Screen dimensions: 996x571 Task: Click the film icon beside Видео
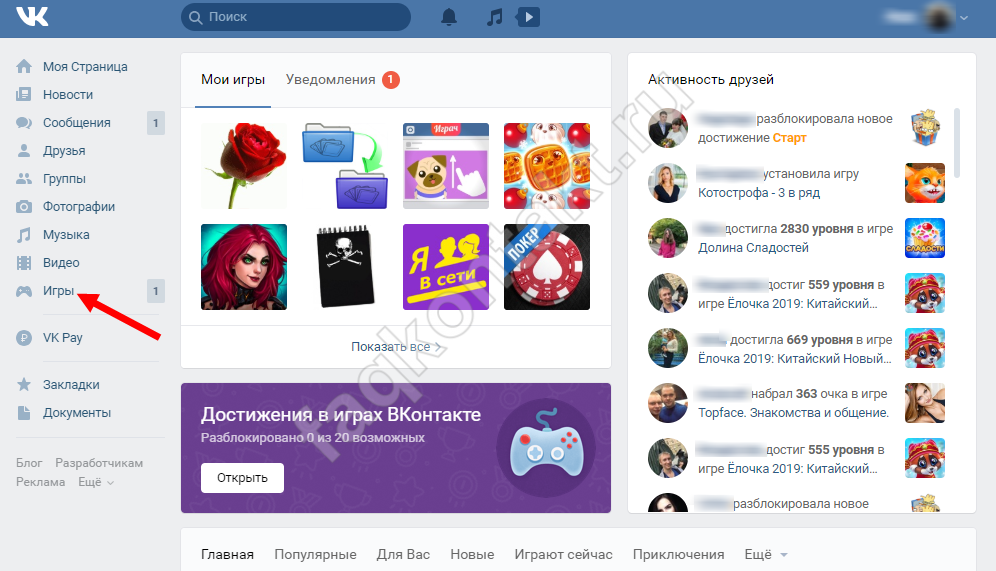tap(24, 262)
